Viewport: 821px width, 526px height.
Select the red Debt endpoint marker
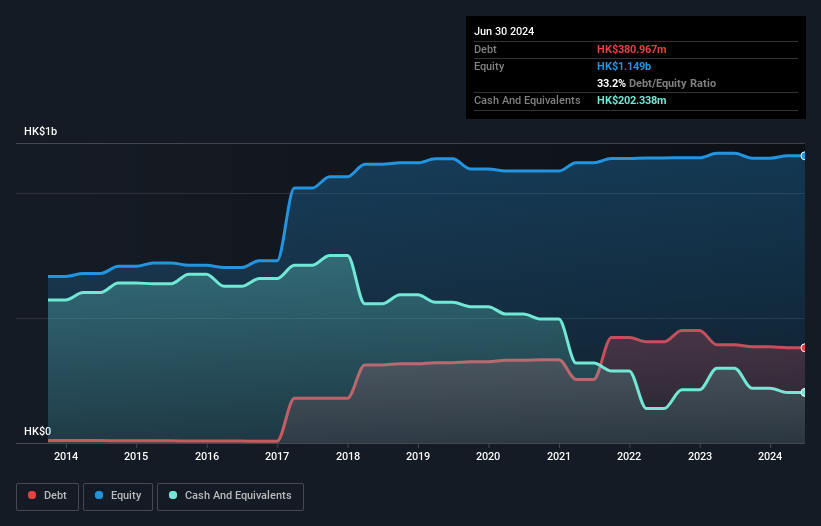(x=804, y=348)
